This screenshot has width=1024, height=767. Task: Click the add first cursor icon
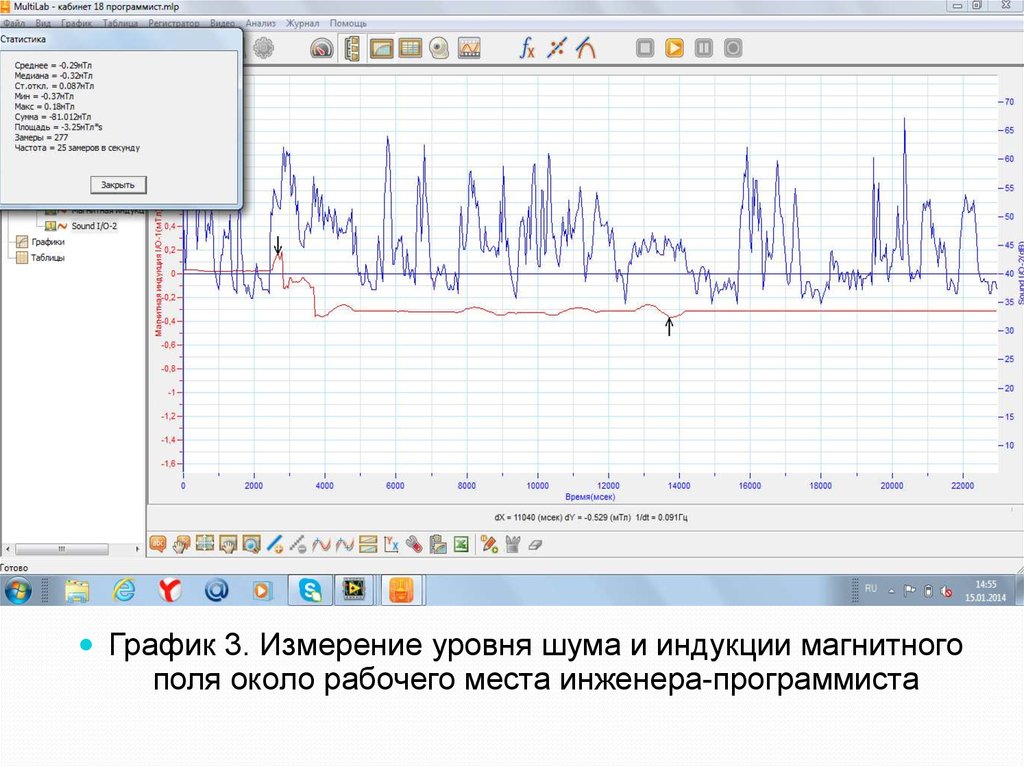(x=275, y=544)
